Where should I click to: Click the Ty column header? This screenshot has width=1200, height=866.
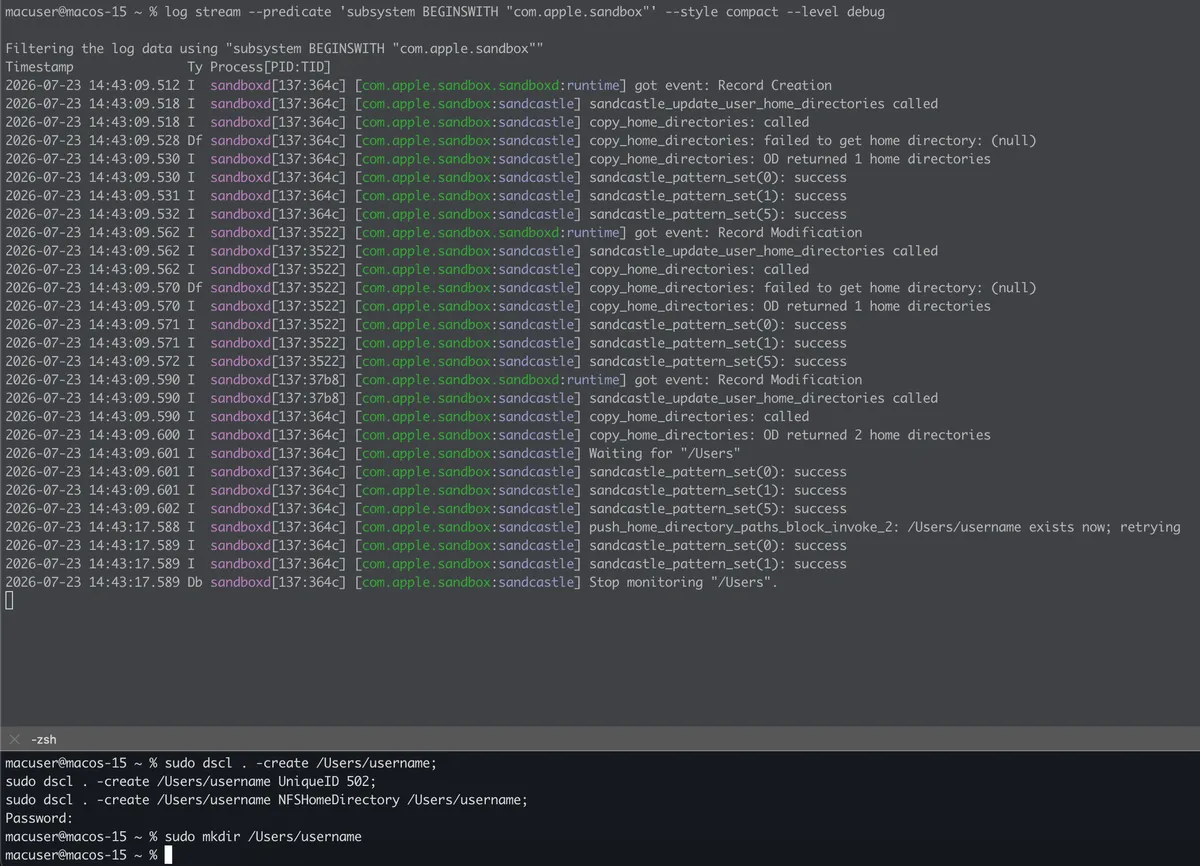point(195,67)
